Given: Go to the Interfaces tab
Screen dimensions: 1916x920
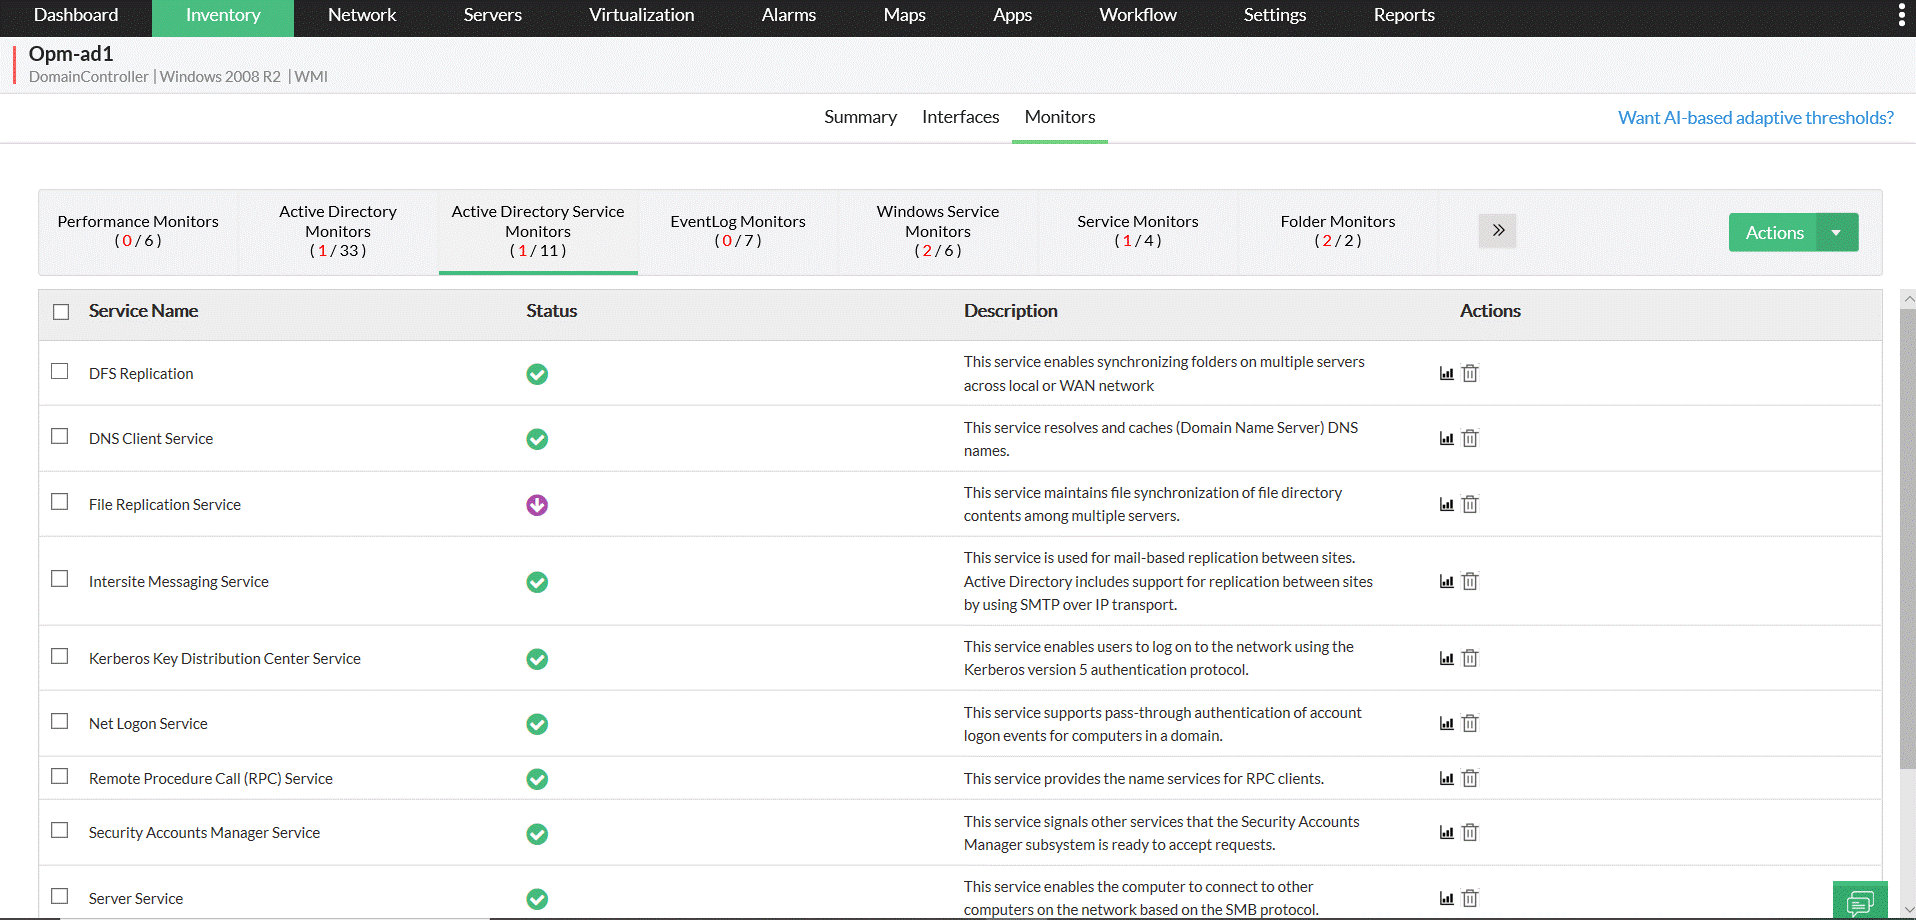Looking at the screenshot, I should click(960, 117).
